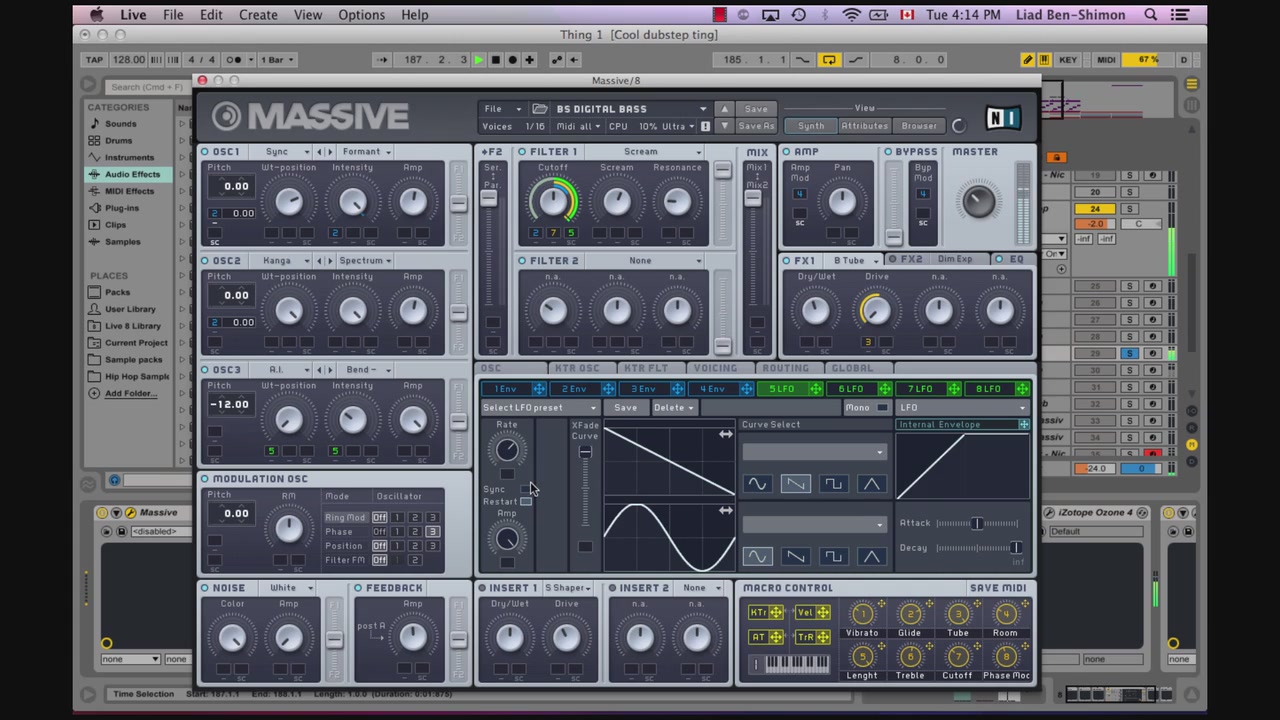Go to previous preset with the up arrow
This screenshot has width=1280, height=720.
click(724, 109)
